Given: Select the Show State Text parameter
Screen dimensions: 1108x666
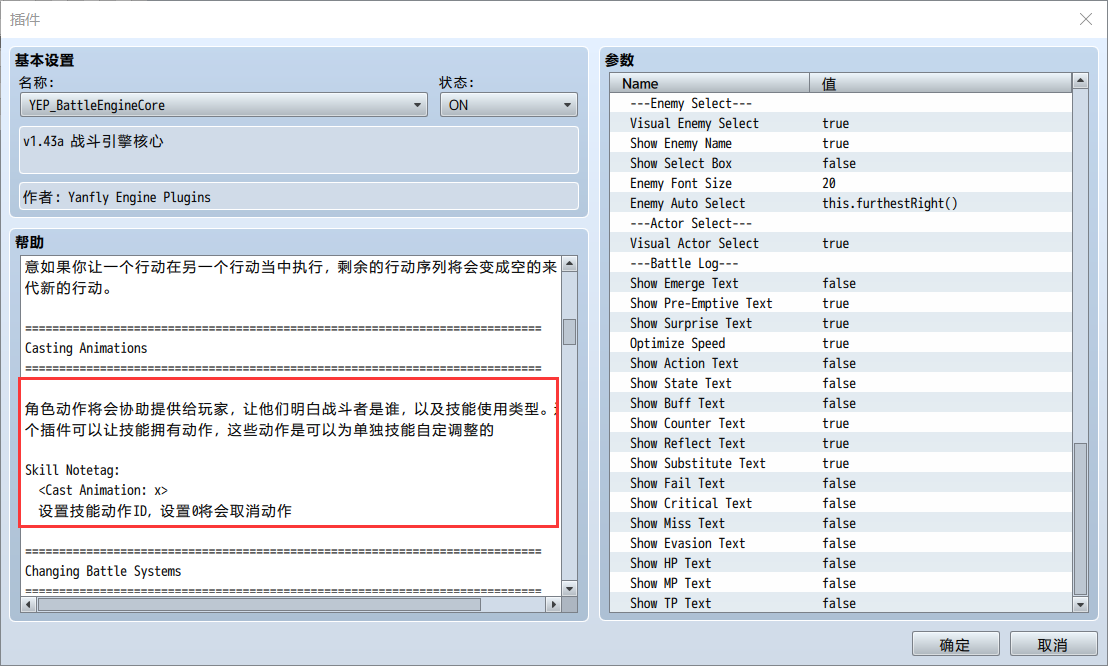Looking at the screenshot, I should click(841, 383).
